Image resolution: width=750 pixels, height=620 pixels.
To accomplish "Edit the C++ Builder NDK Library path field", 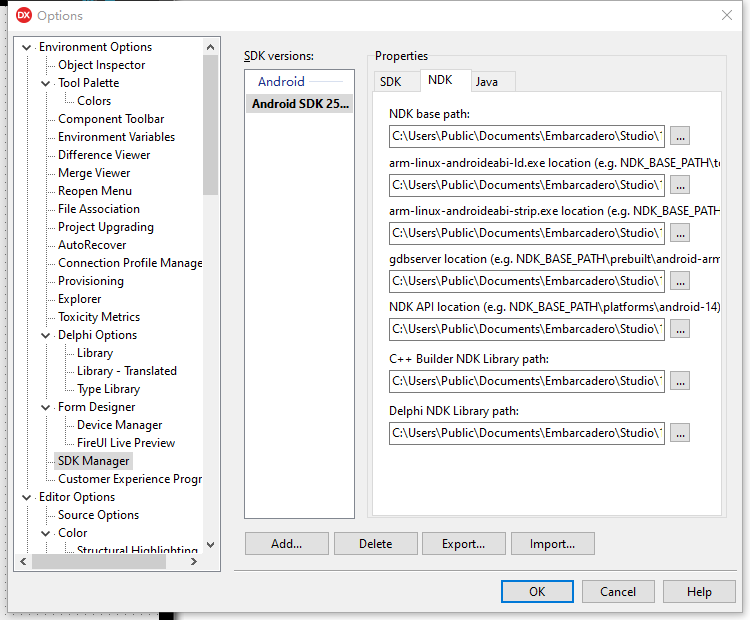I will [527, 381].
